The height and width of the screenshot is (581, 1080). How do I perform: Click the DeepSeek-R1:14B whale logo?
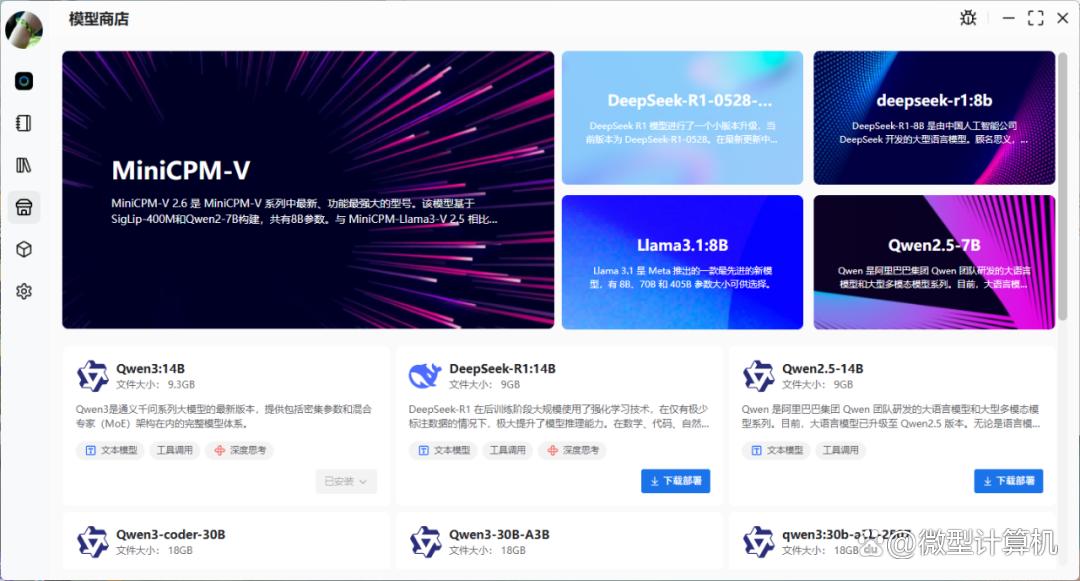coord(425,376)
